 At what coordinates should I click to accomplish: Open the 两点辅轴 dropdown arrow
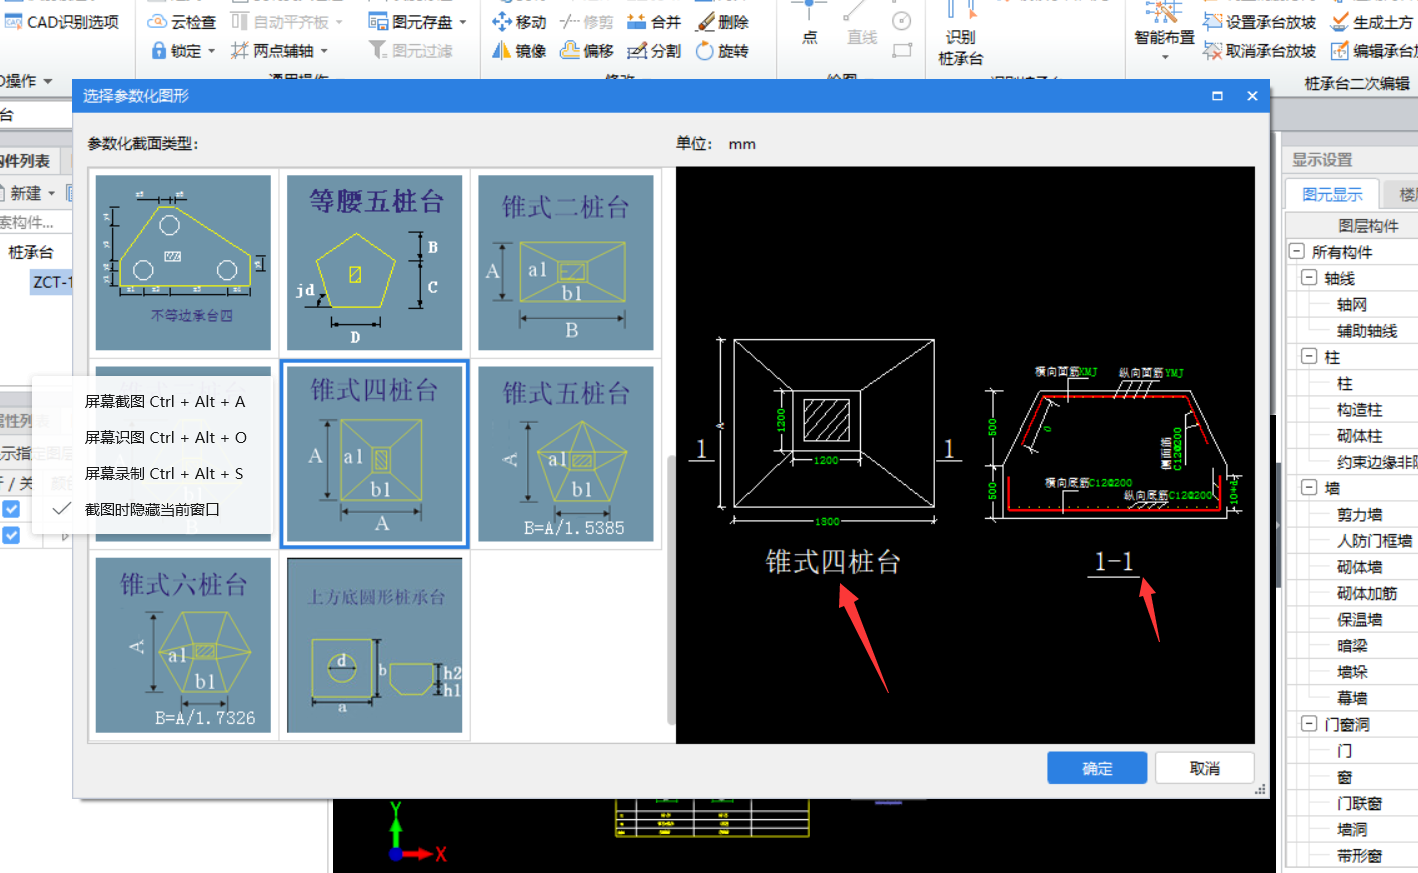324,51
